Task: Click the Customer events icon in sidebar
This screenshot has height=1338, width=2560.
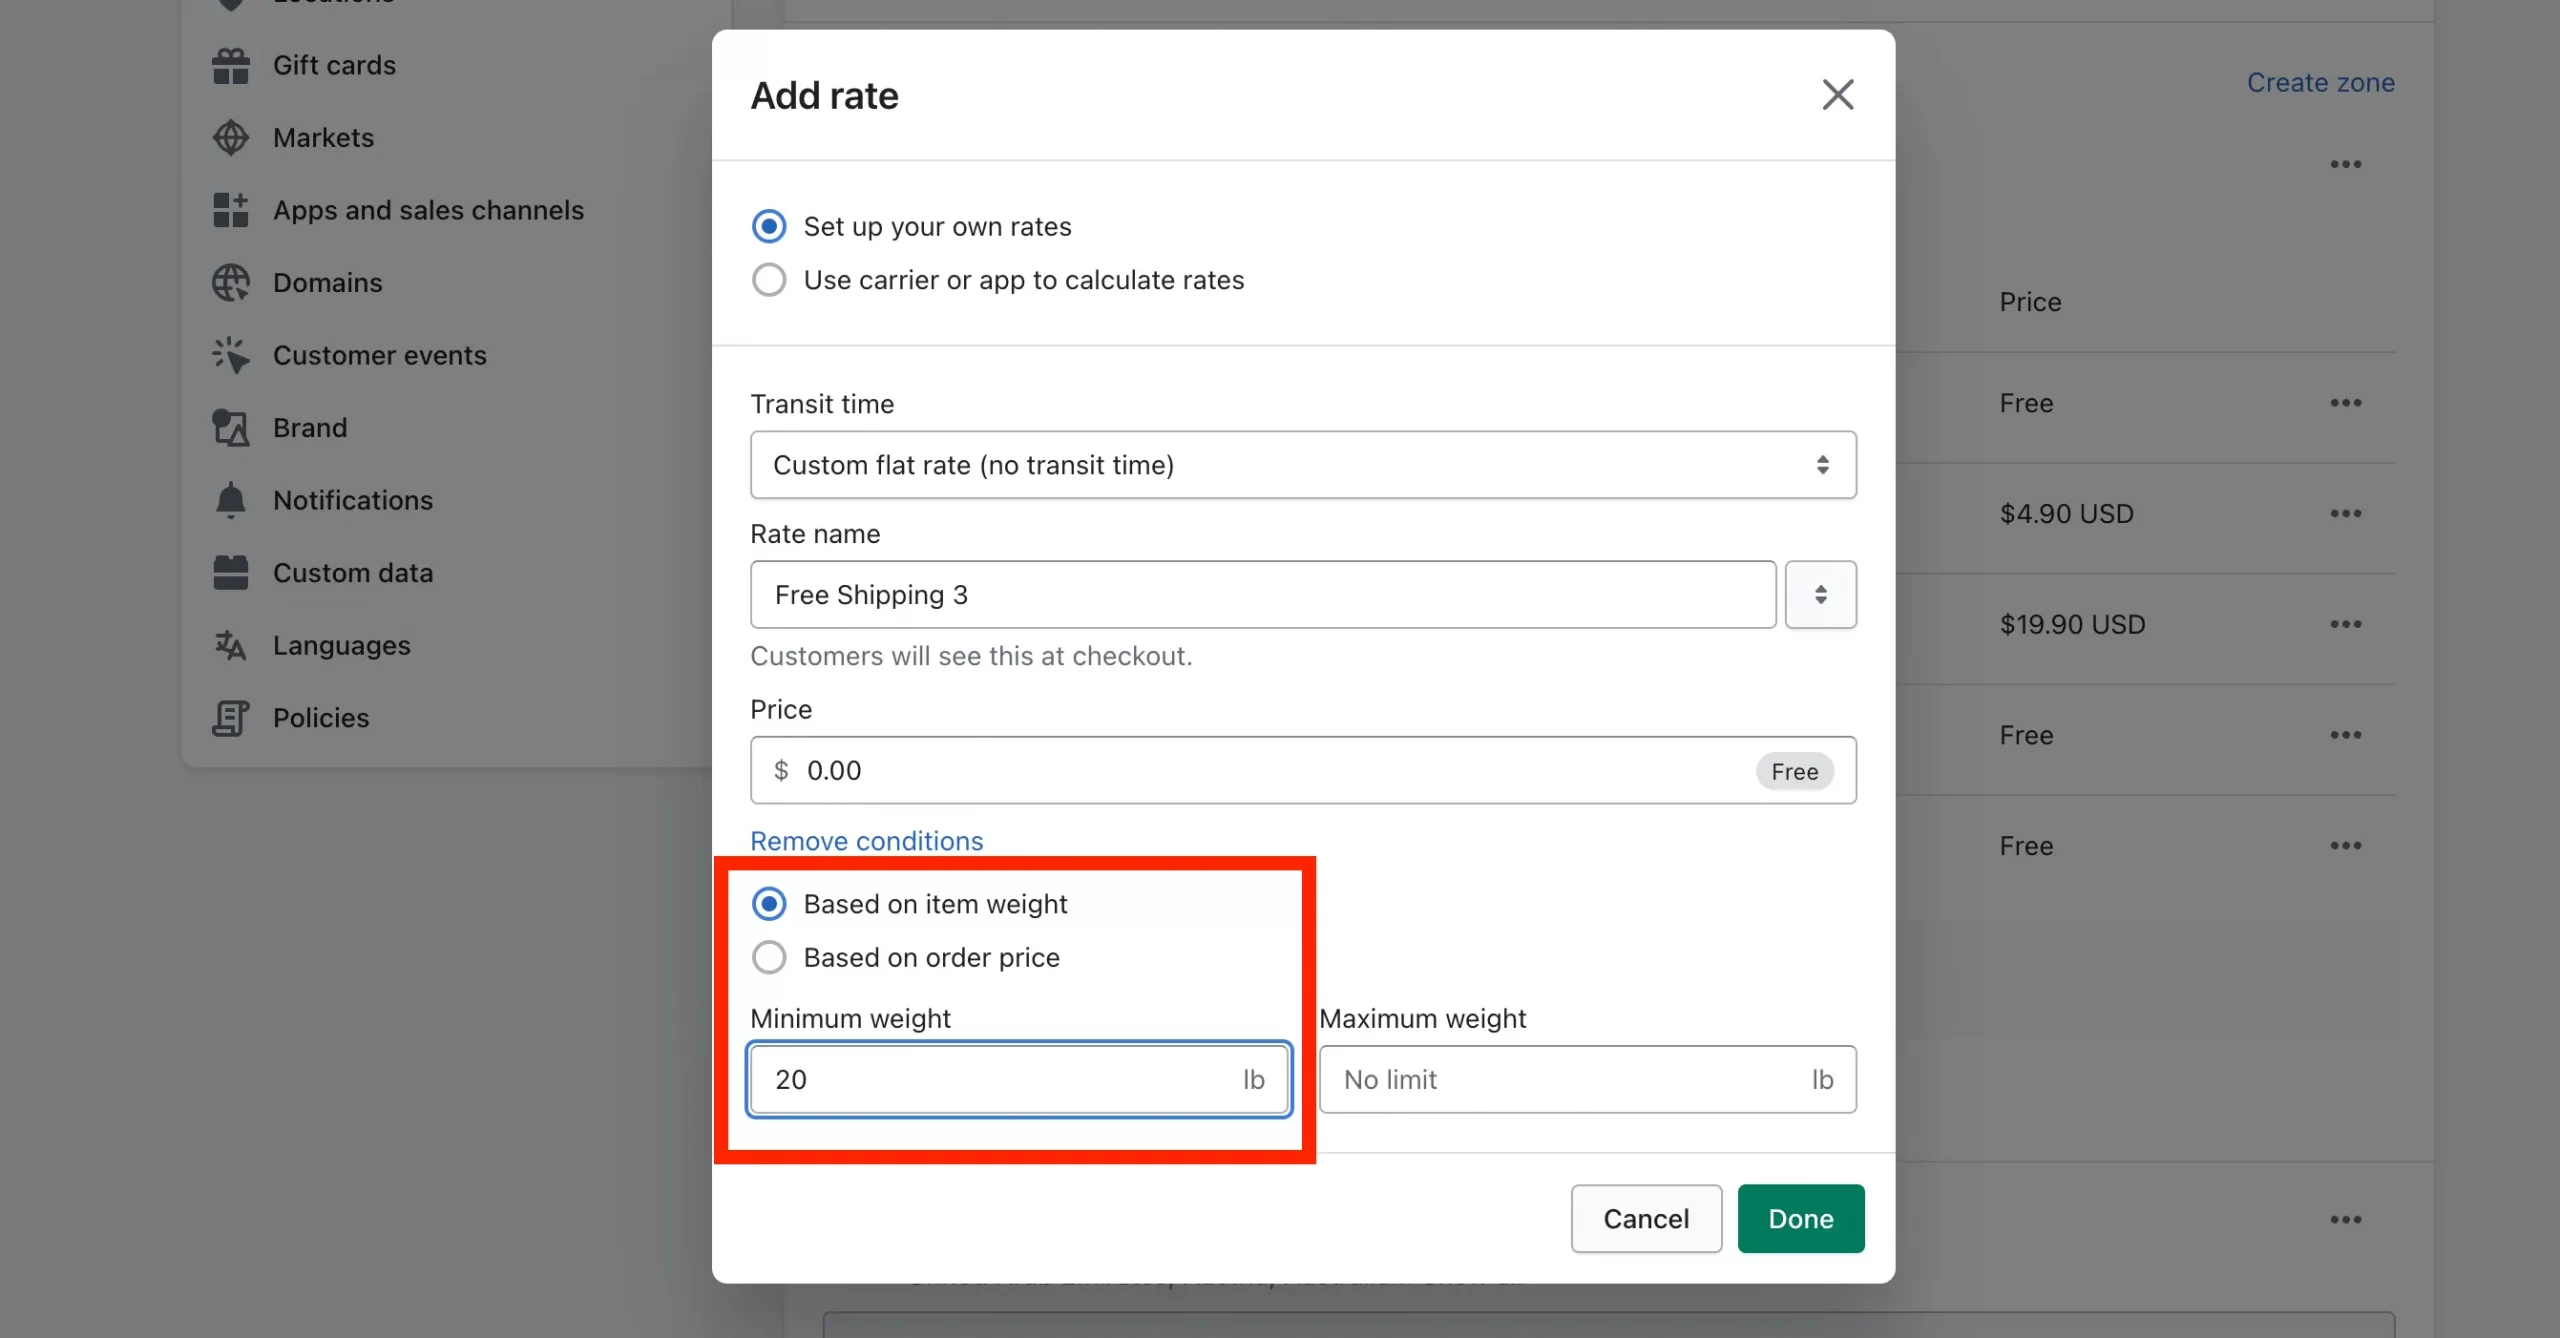Action: click(230, 356)
